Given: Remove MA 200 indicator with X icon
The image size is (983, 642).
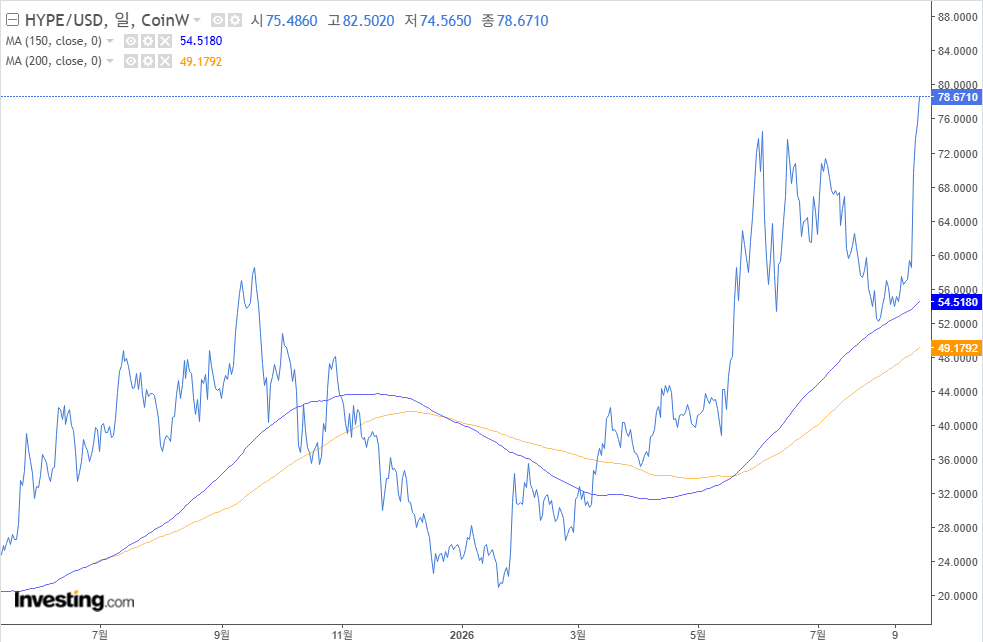Looking at the screenshot, I should click(164, 61).
